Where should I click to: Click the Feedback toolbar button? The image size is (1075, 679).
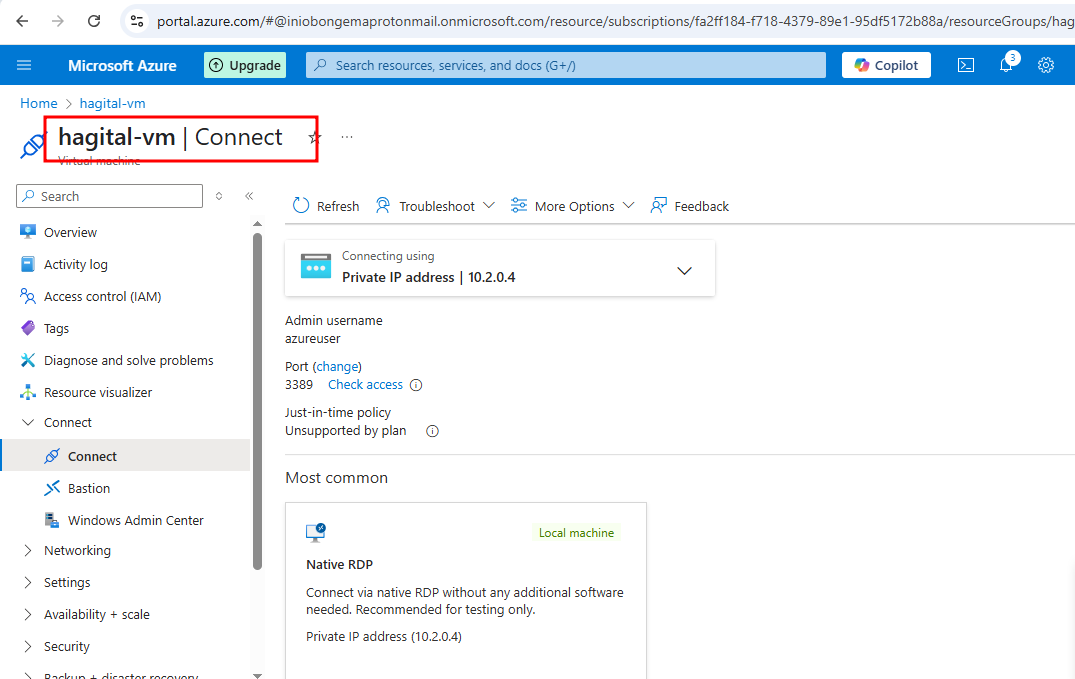pyautogui.click(x=689, y=206)
